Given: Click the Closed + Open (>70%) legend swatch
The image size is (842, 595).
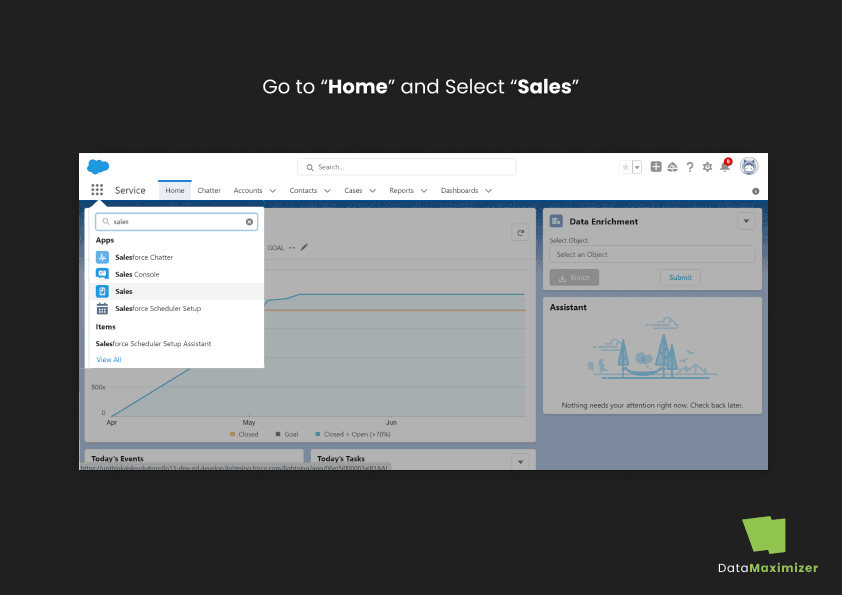Looking at the screenshot, I should pyautogui.click(x=318, y=434).
